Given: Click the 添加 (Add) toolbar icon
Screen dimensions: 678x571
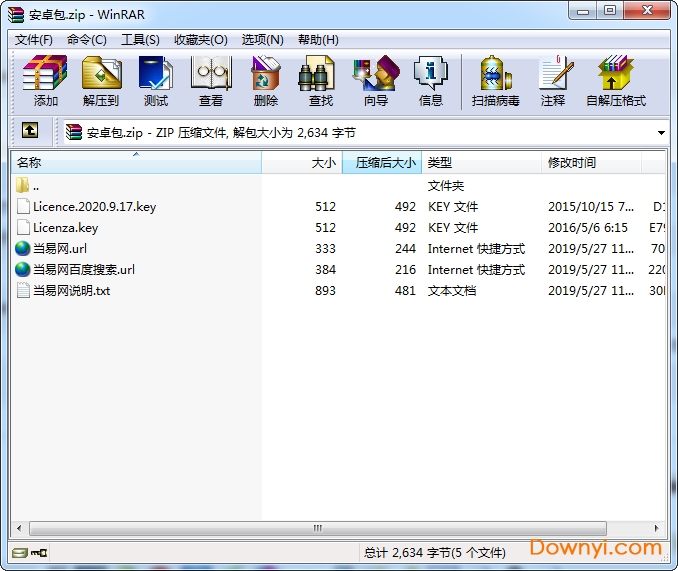Looking at the screenshot, I should tap(45, 81).
